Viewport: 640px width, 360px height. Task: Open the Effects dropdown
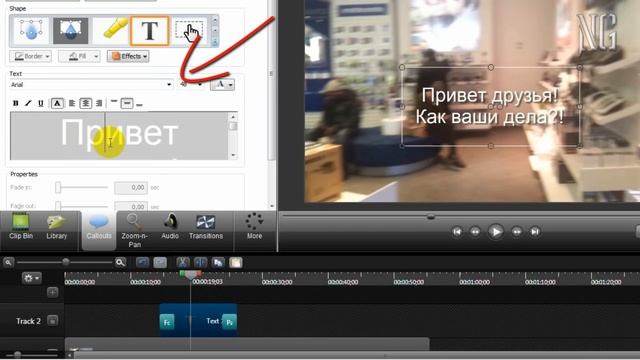[x=128, y=56]
